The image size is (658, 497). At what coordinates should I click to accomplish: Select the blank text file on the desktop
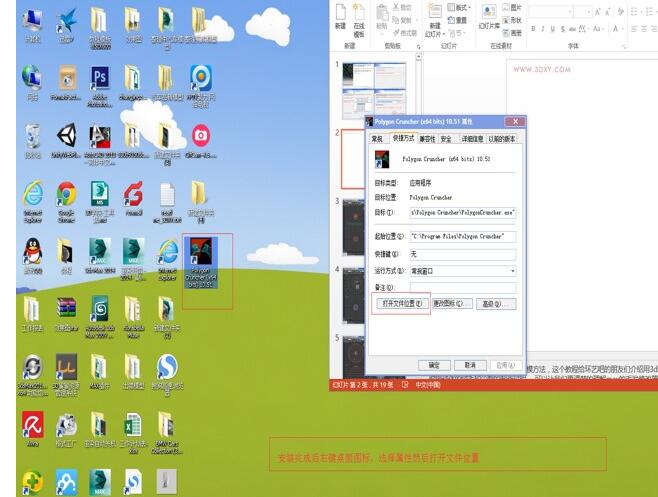coord(167,201)
